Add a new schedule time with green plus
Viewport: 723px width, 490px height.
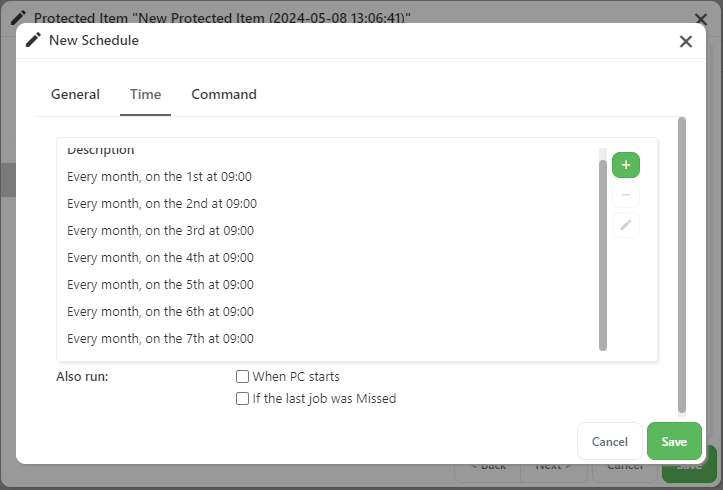(626, 165)
